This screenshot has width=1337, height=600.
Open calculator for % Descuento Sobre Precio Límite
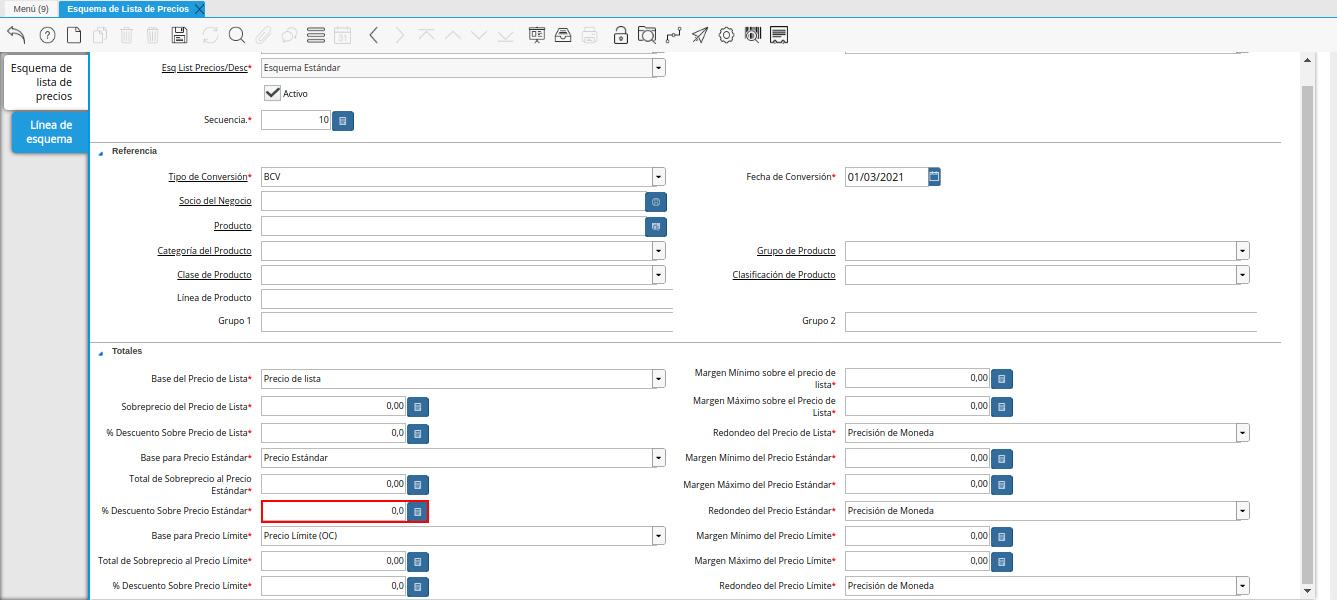[x=418, y=586]
